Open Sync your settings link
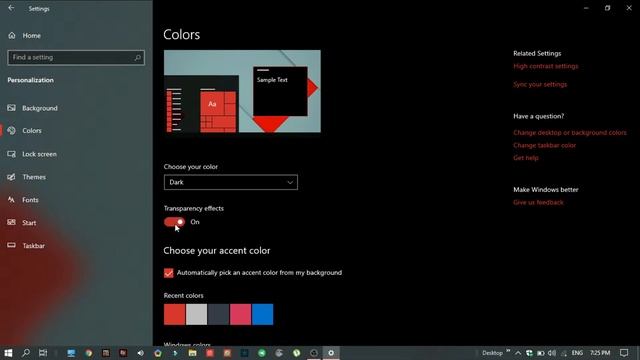 point(540,84)
